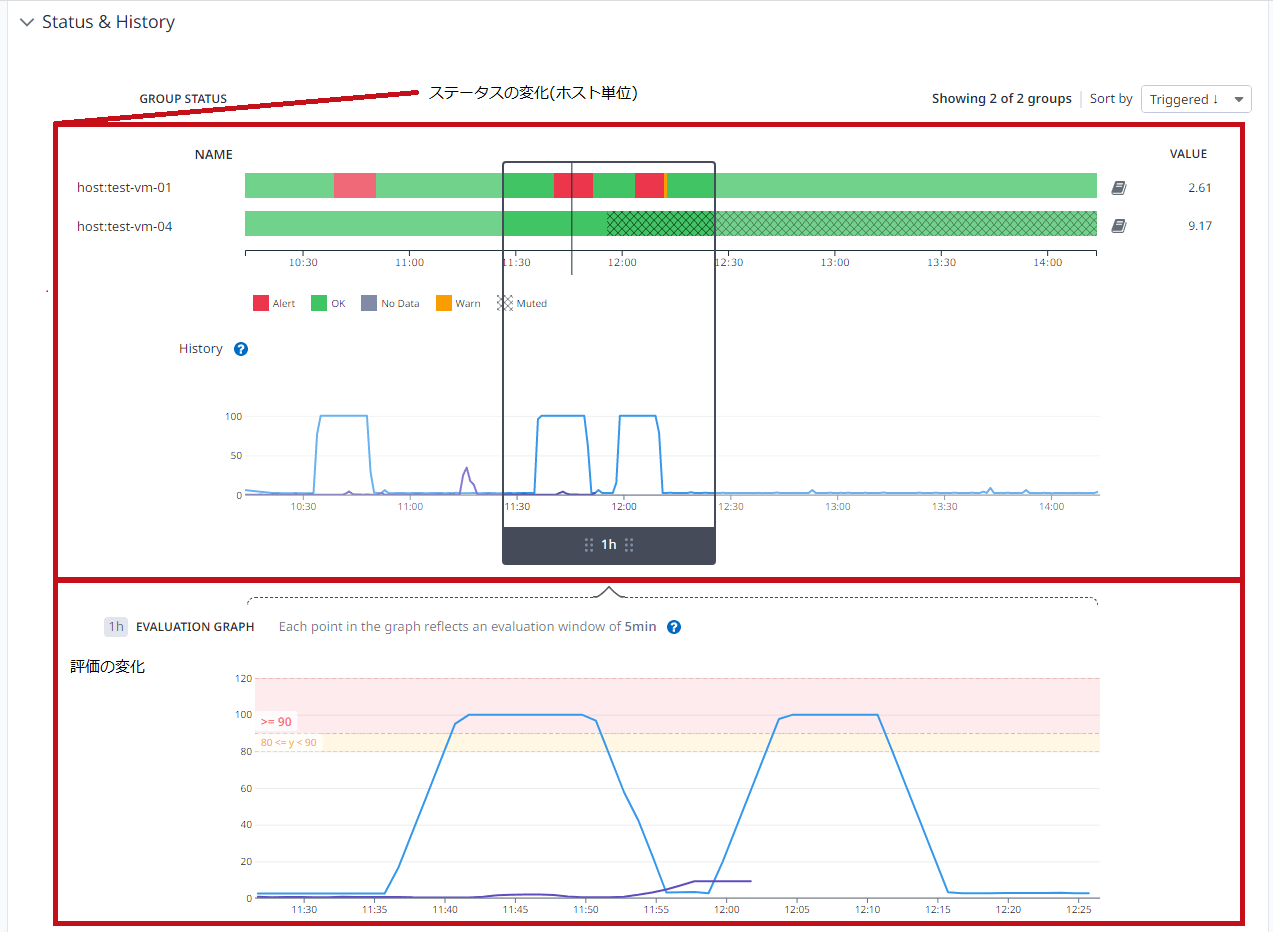Select the host:test-vm-01 group name
The width and height of the screenshot is (1273, 932).
point(125,187)
